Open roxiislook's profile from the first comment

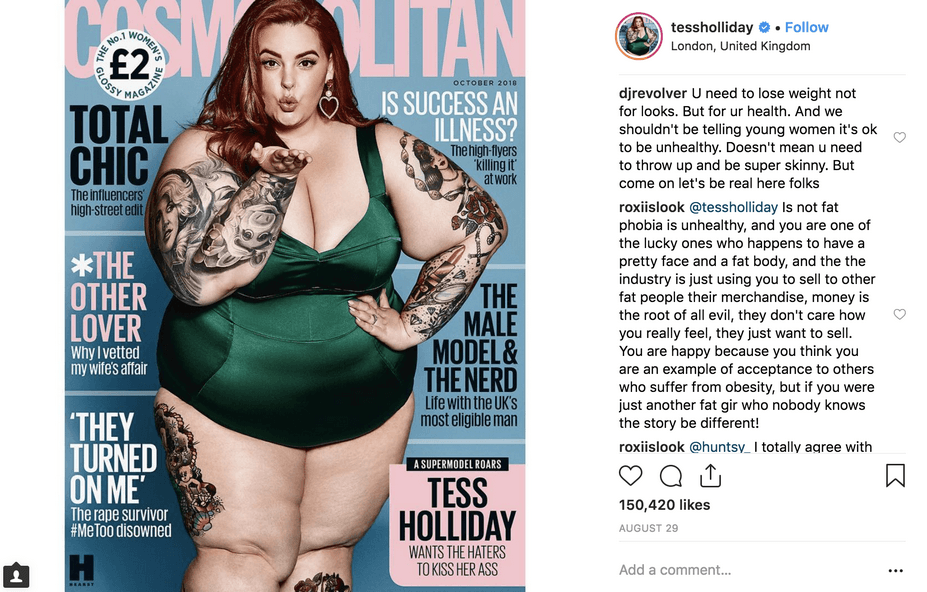pos(652,208)
